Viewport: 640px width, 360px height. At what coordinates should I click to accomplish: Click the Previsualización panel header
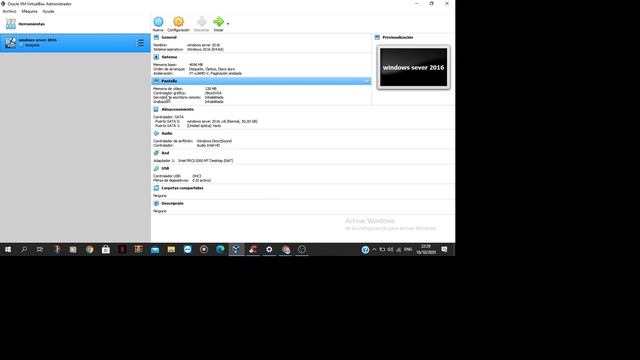tap(398, 37)
